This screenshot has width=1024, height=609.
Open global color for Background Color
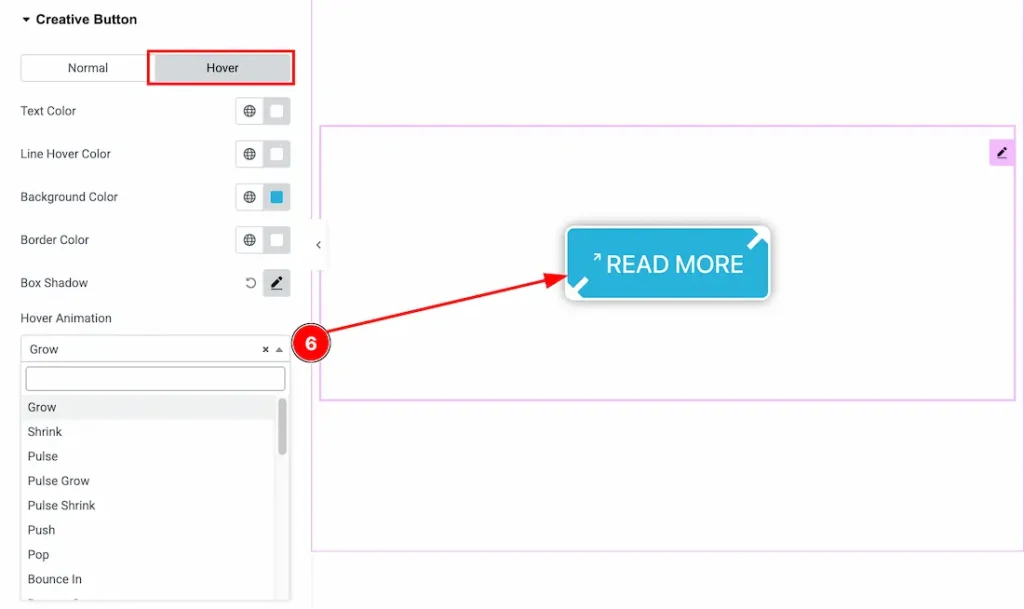click(x=249, y=197)
